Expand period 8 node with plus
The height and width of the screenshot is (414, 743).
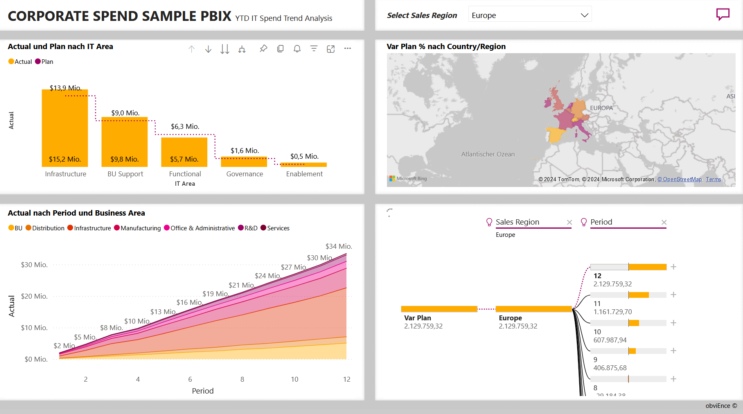(x=673, y=378)
